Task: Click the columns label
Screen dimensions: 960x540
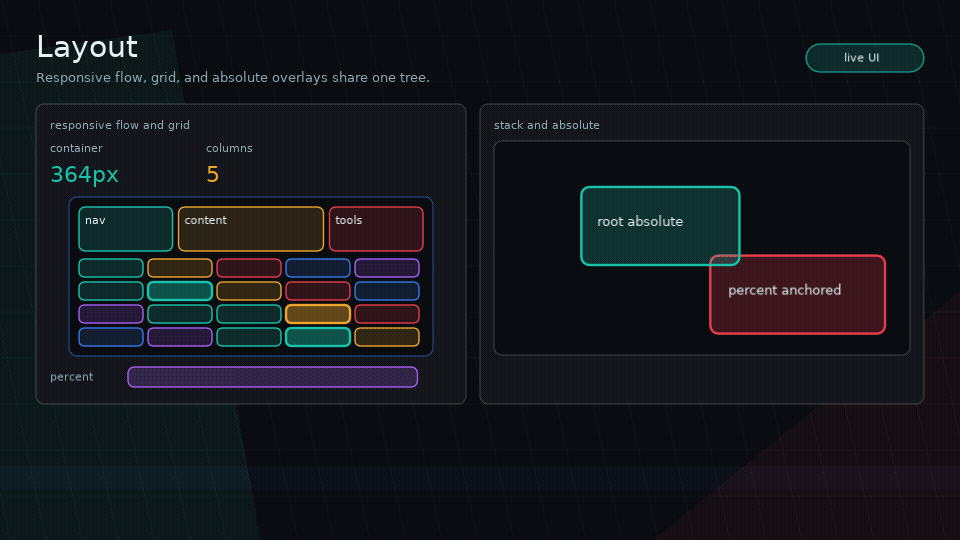Action: coord(230,148)
